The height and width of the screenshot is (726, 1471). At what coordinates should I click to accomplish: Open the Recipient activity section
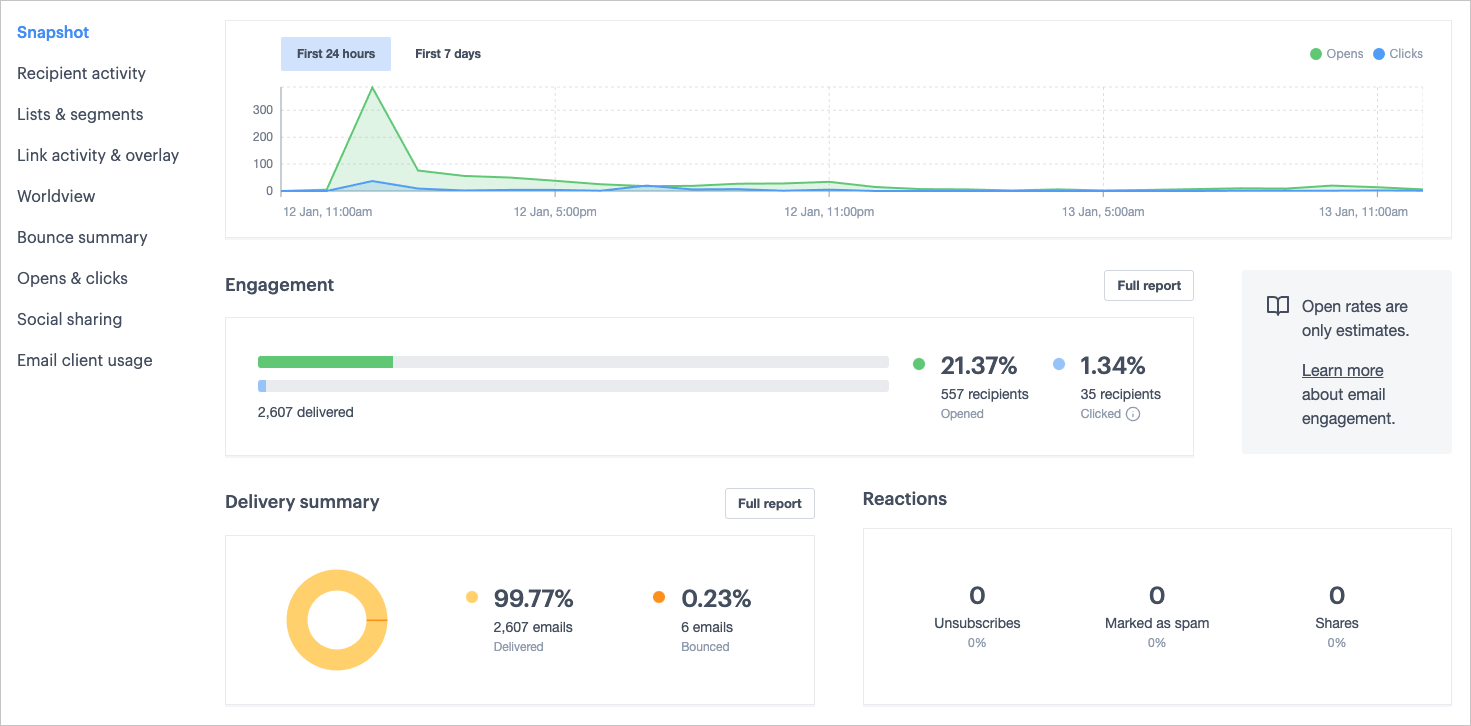[81, 73]
